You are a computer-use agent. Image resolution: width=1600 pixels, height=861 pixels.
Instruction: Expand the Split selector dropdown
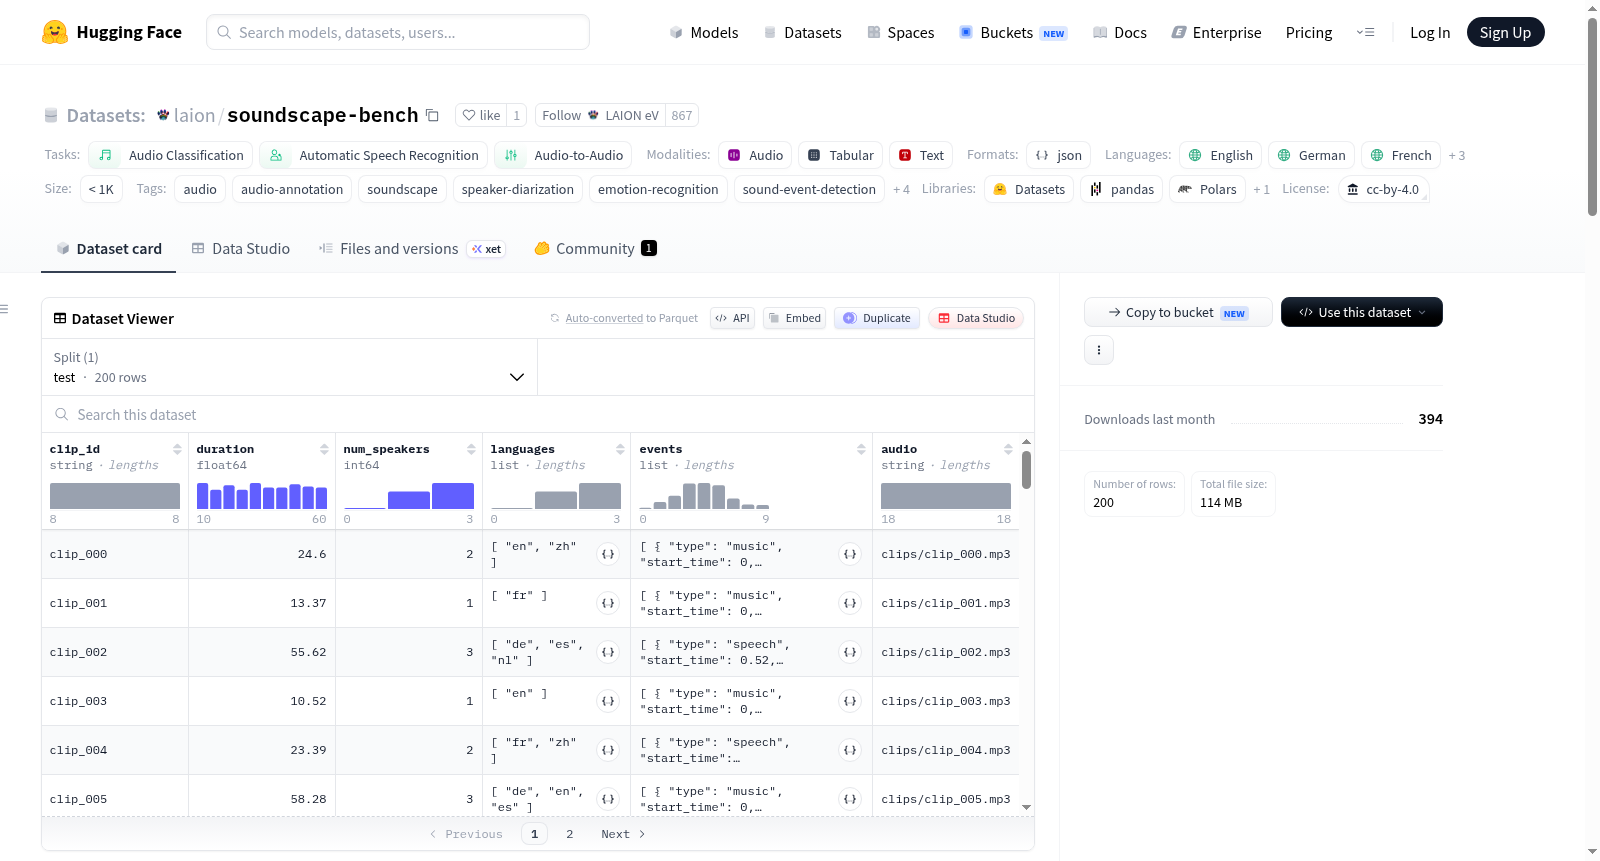289,367
